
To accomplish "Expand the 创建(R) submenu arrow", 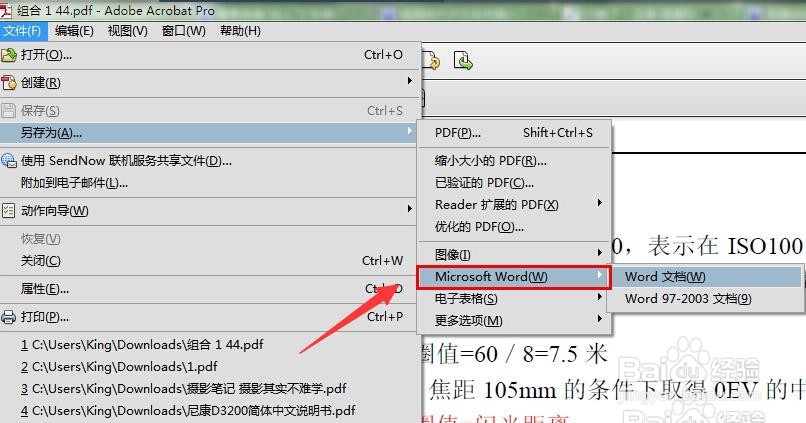I will 409,81.
